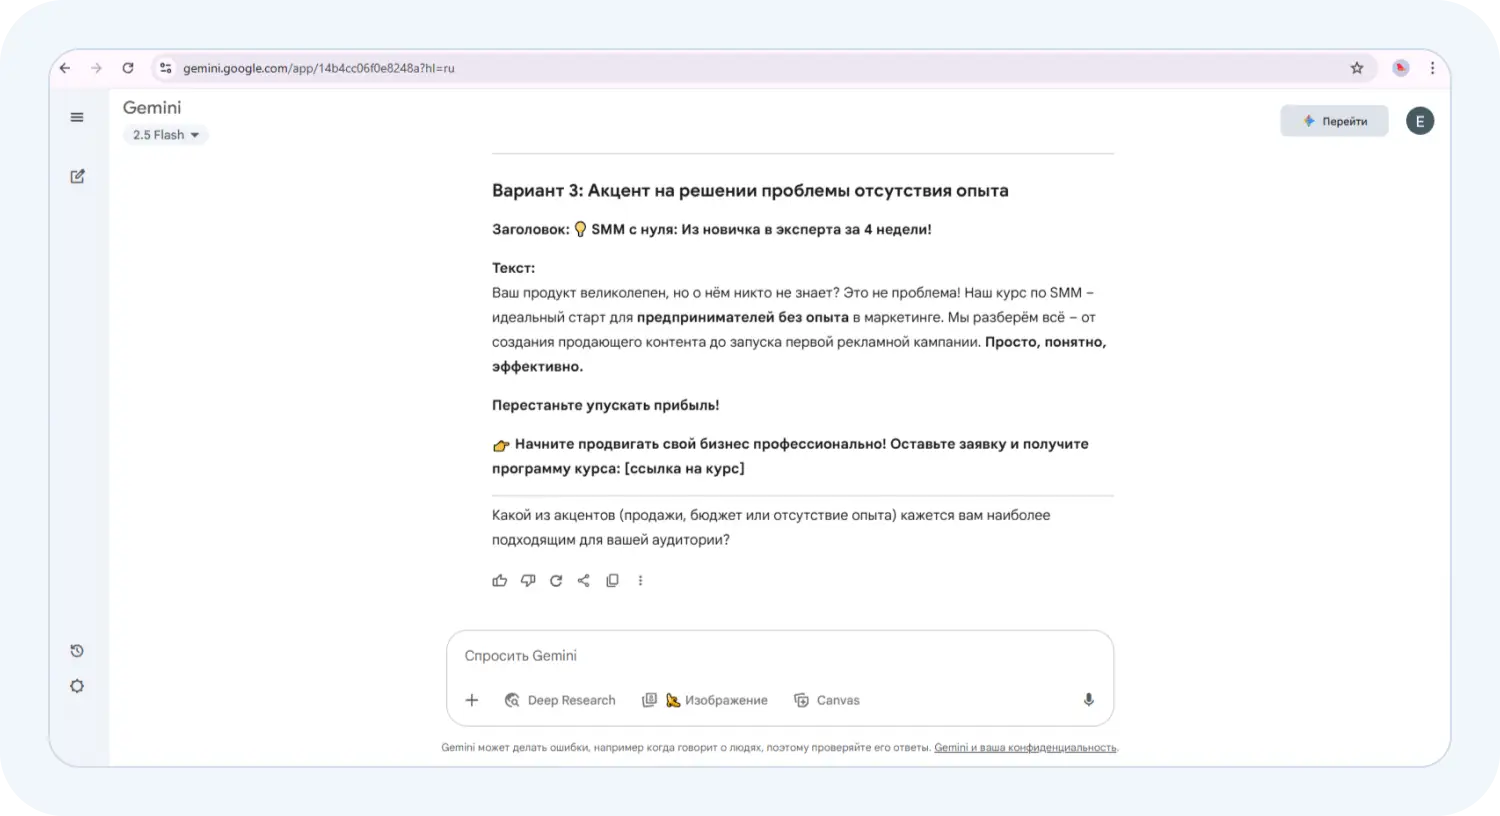The image size is (1500, 816).
Task: Click the sentence Ваш продукт великолепен
Action: pos(665,293)
